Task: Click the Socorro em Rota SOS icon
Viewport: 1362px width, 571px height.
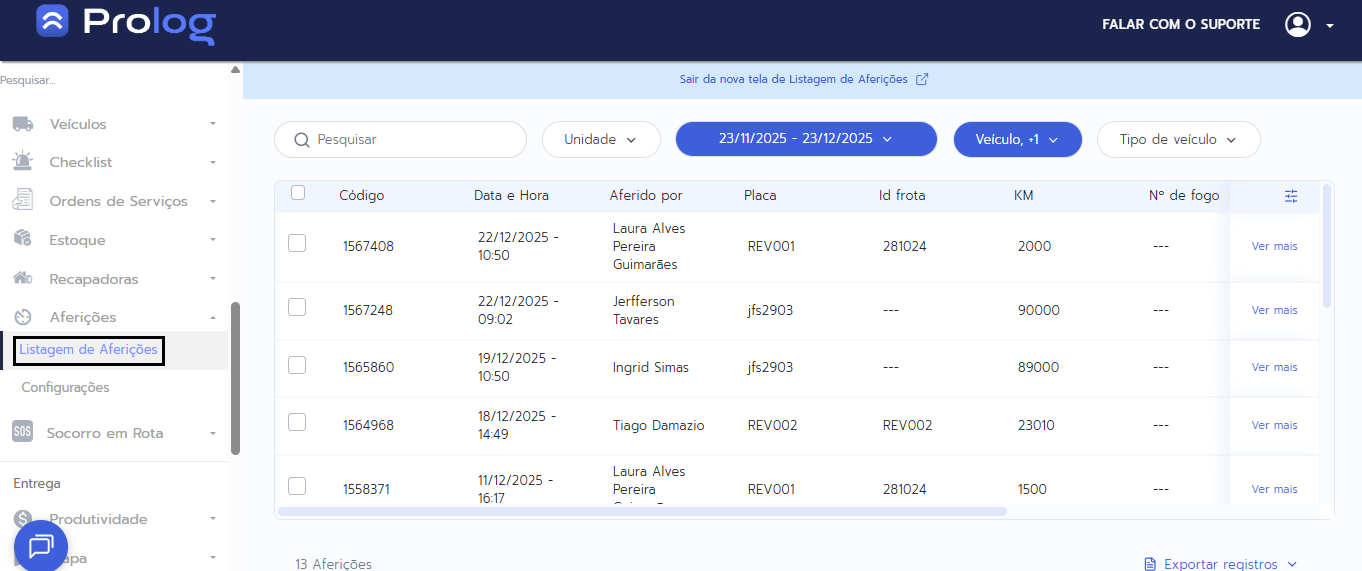Action: [22, 433]
